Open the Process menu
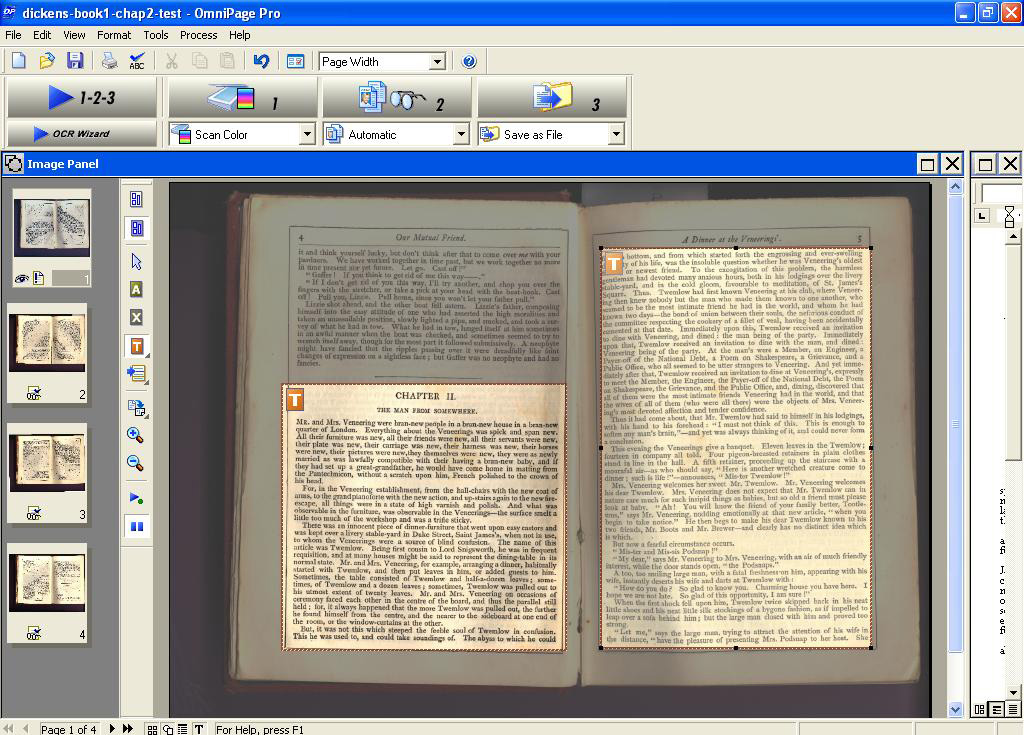 [x=199, y=35]
